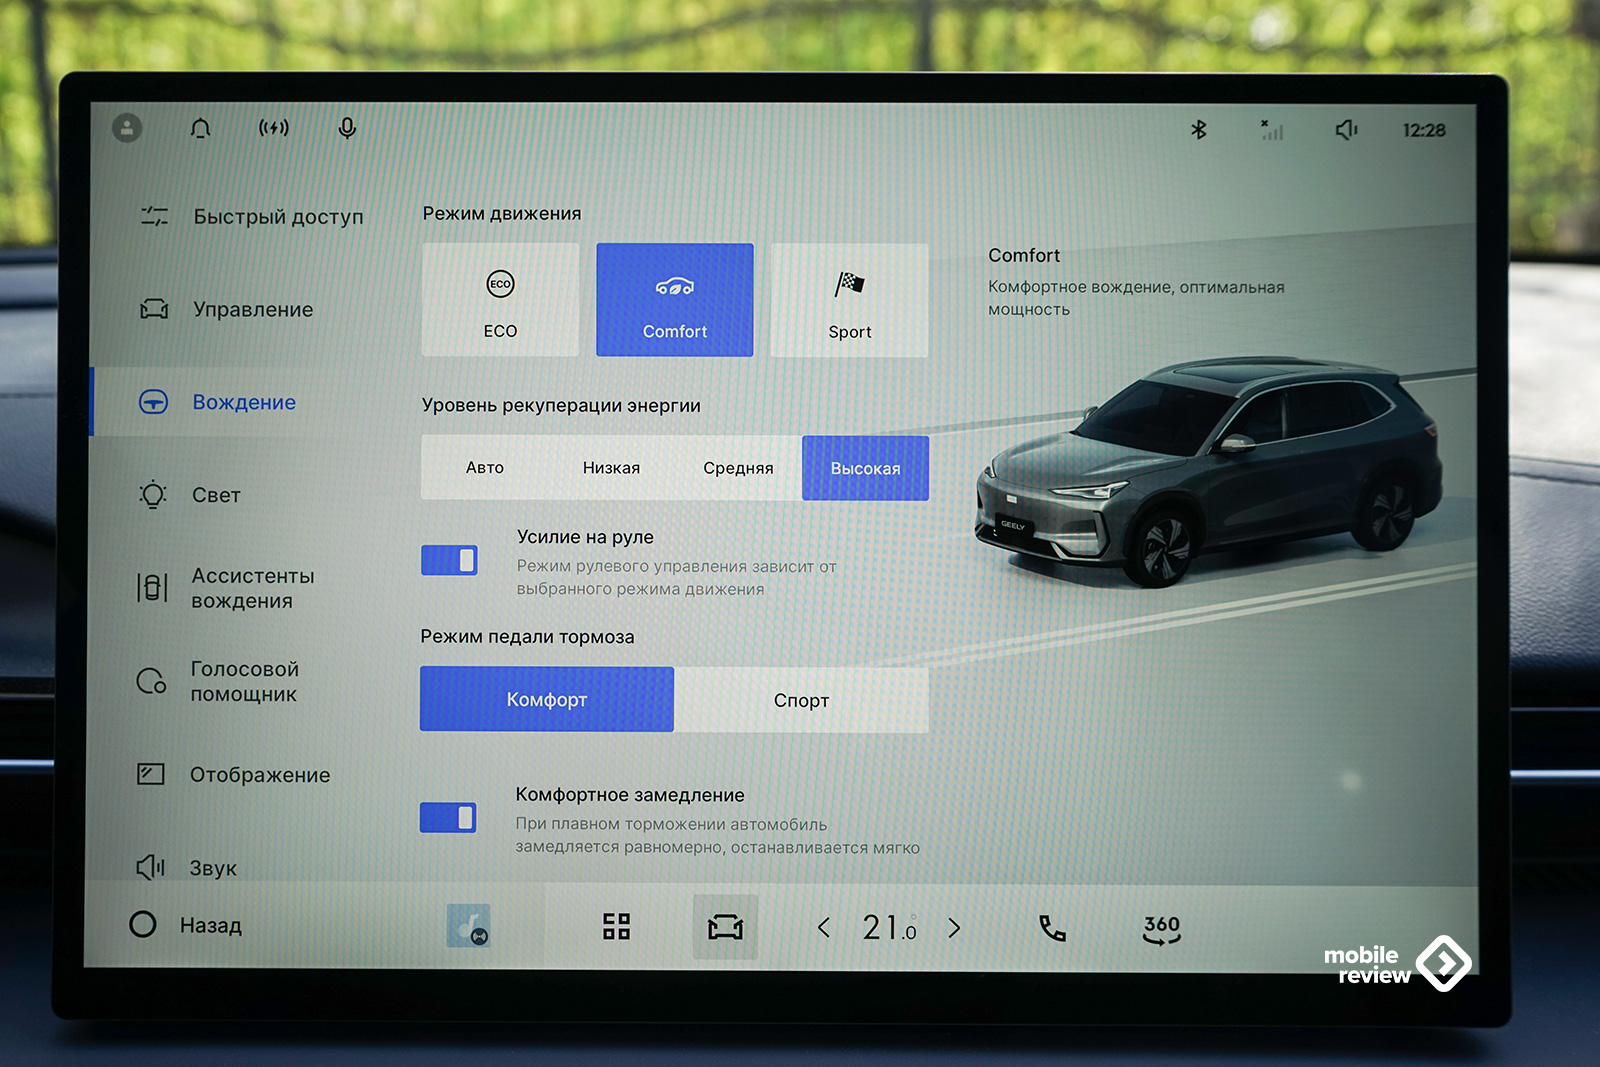The image size is (1600, 1067).
Task: Open the apps grid icon
Action: point(616,926)
